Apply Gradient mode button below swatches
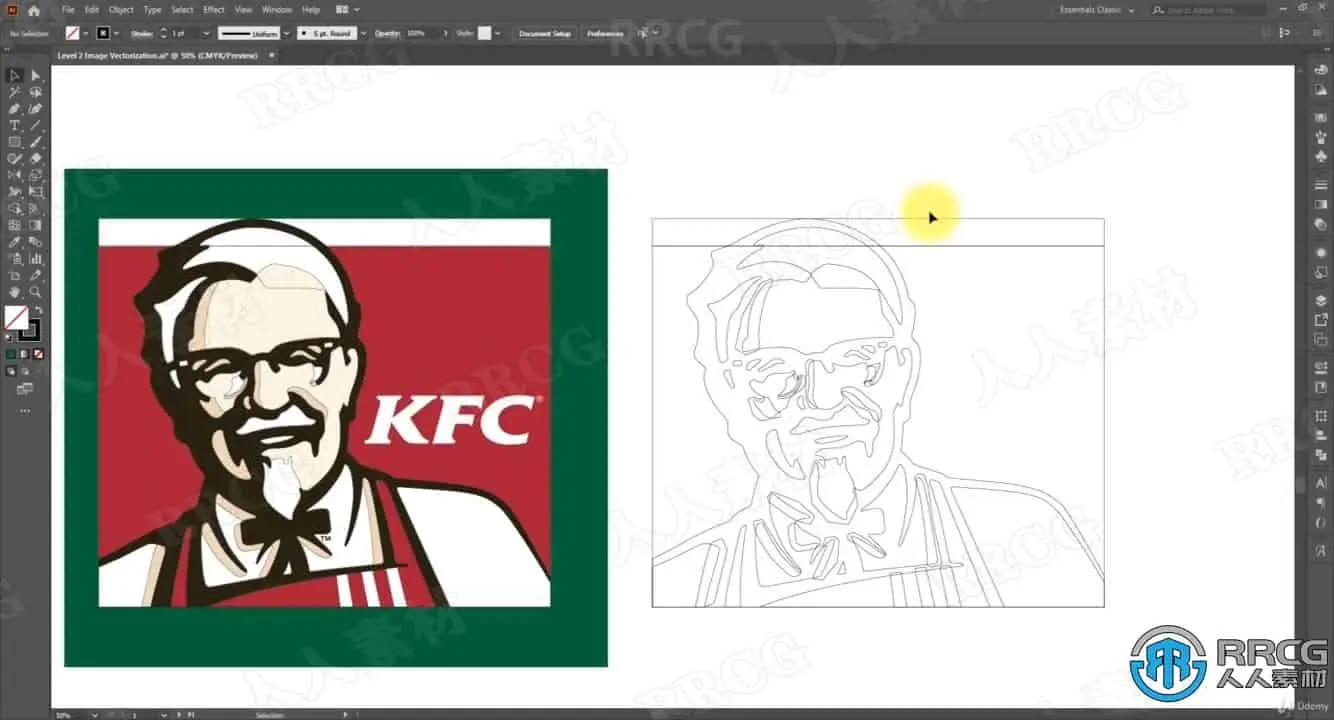Viewport: 1334px width, 720px height. [x=25, y=354]
